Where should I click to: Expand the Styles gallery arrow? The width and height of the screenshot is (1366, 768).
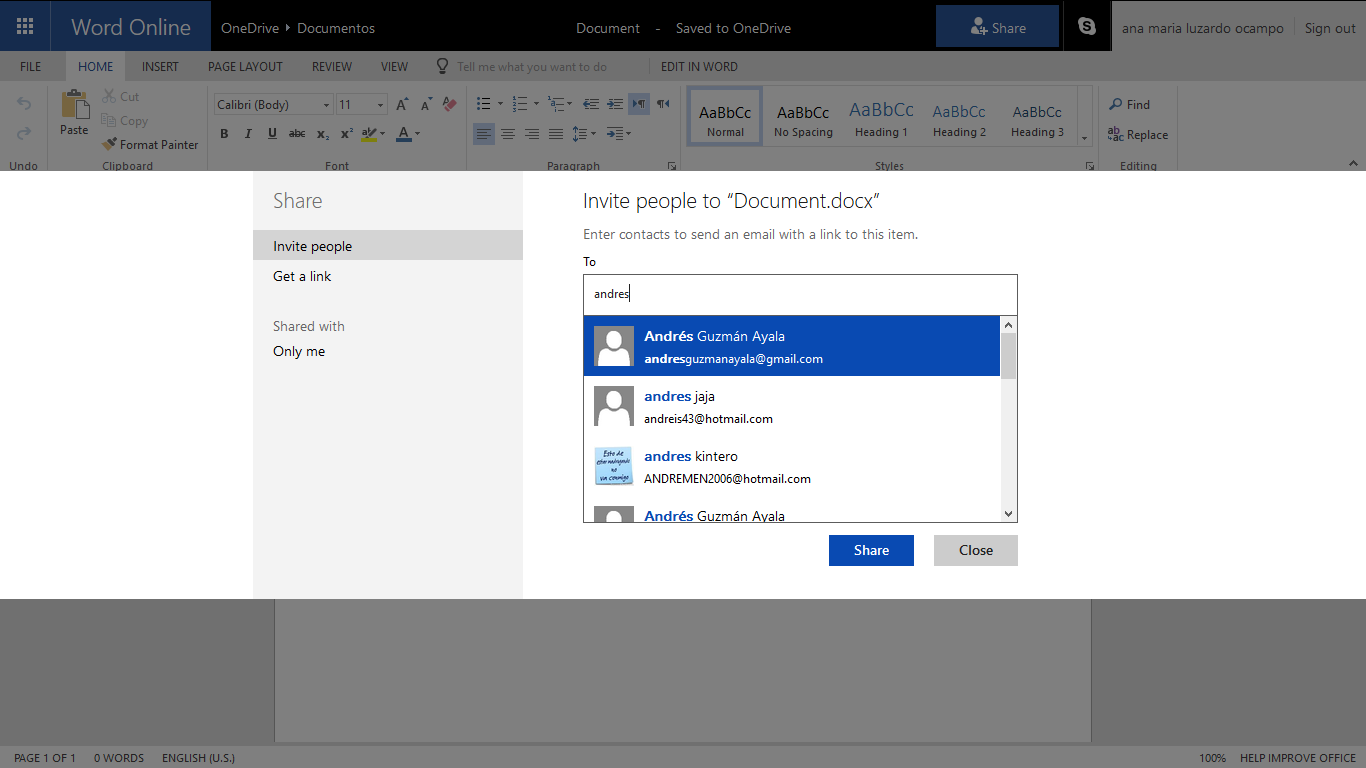tap(1084, 138)
